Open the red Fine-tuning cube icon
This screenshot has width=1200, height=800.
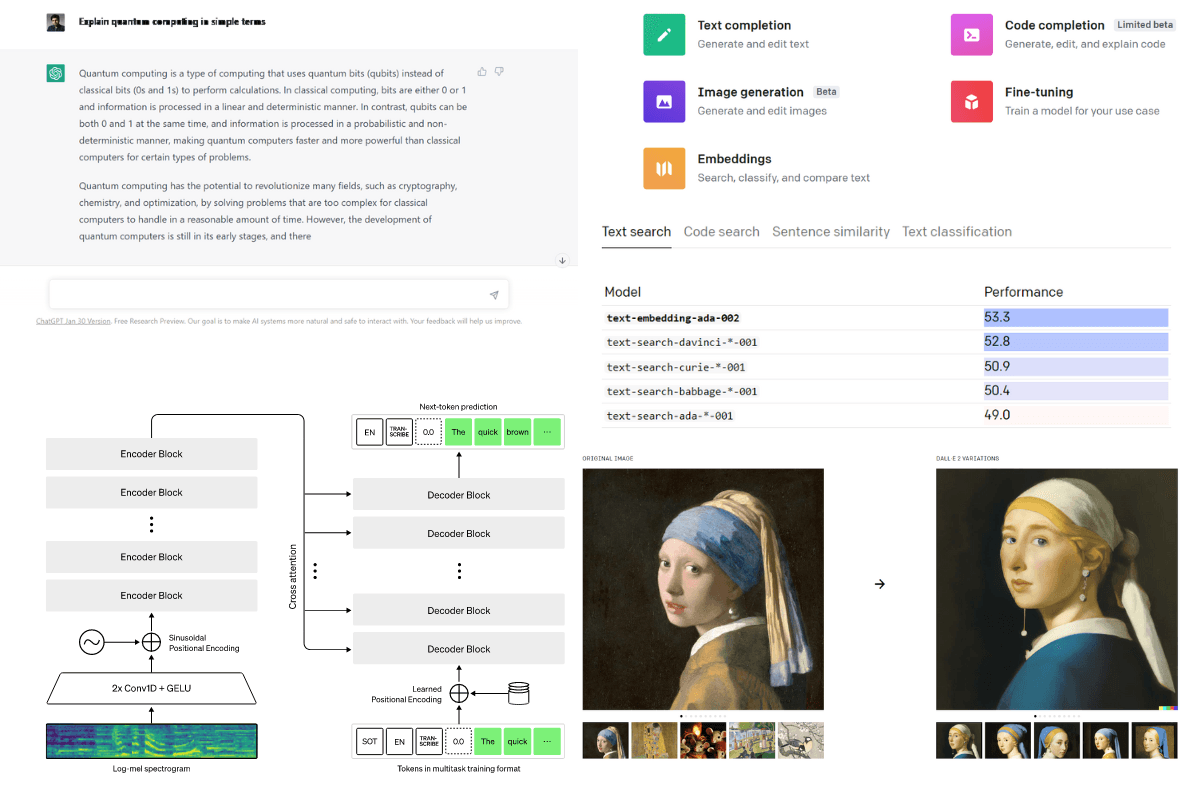click(x=971, y=101)
